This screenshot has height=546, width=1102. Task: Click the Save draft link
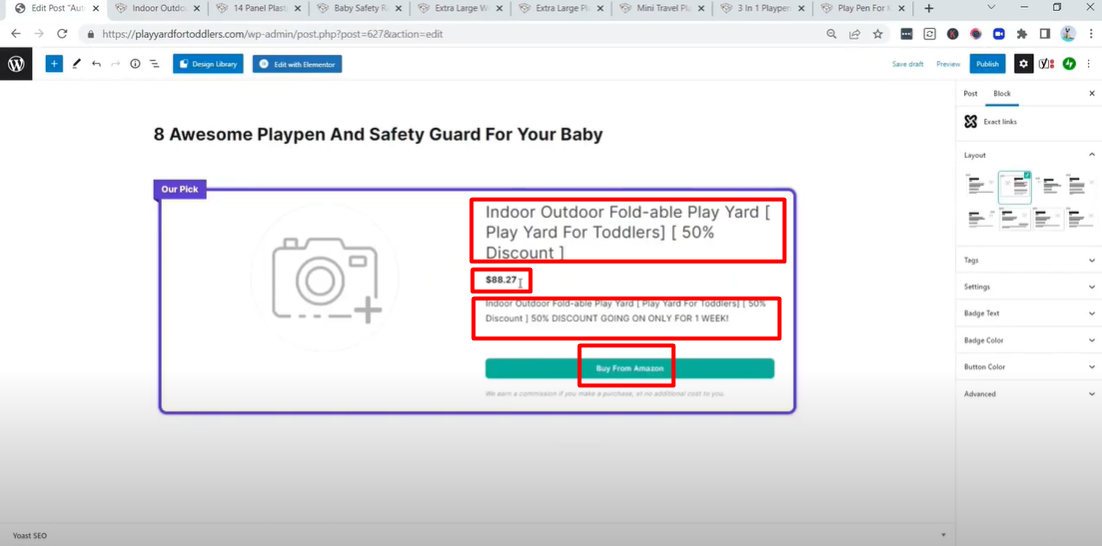tap(907, 64)
